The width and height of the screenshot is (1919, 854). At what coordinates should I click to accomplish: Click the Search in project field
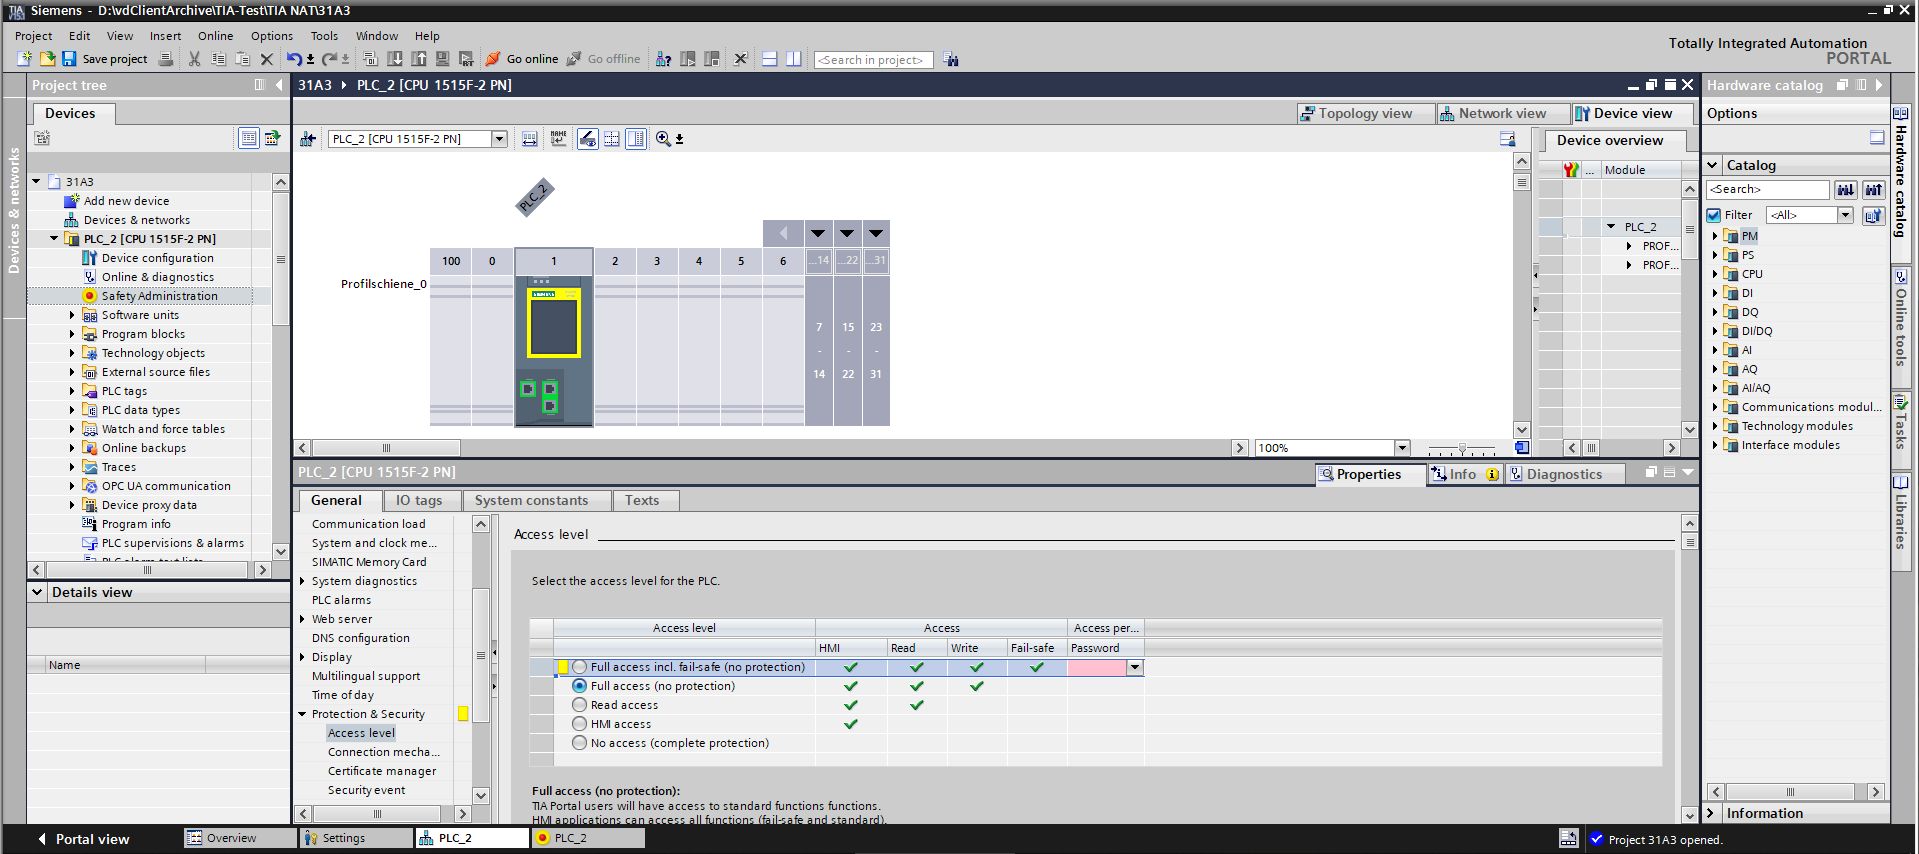tap(872, 60)
